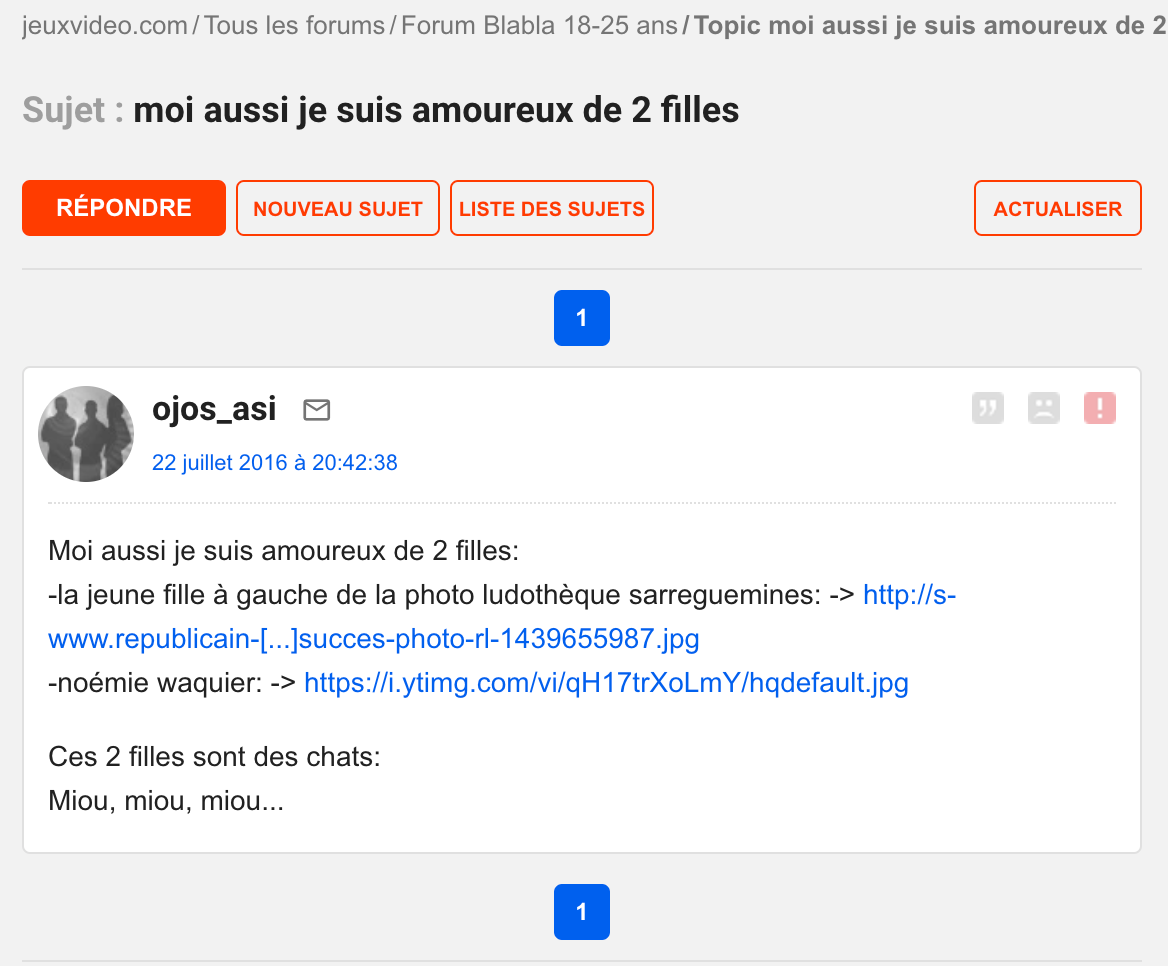
Task: Click the subject title heading
Action: [436, 110]
